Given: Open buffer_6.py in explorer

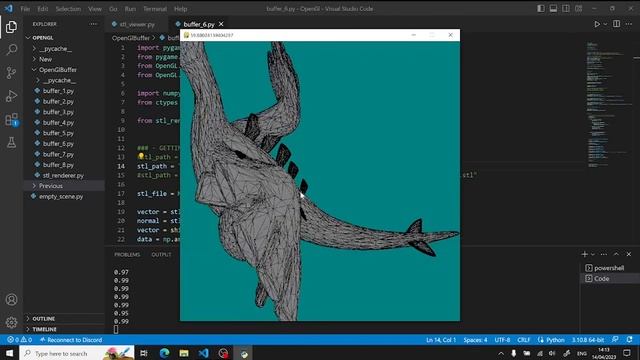Looking at the screenshot, I should [x=58, y=144].
